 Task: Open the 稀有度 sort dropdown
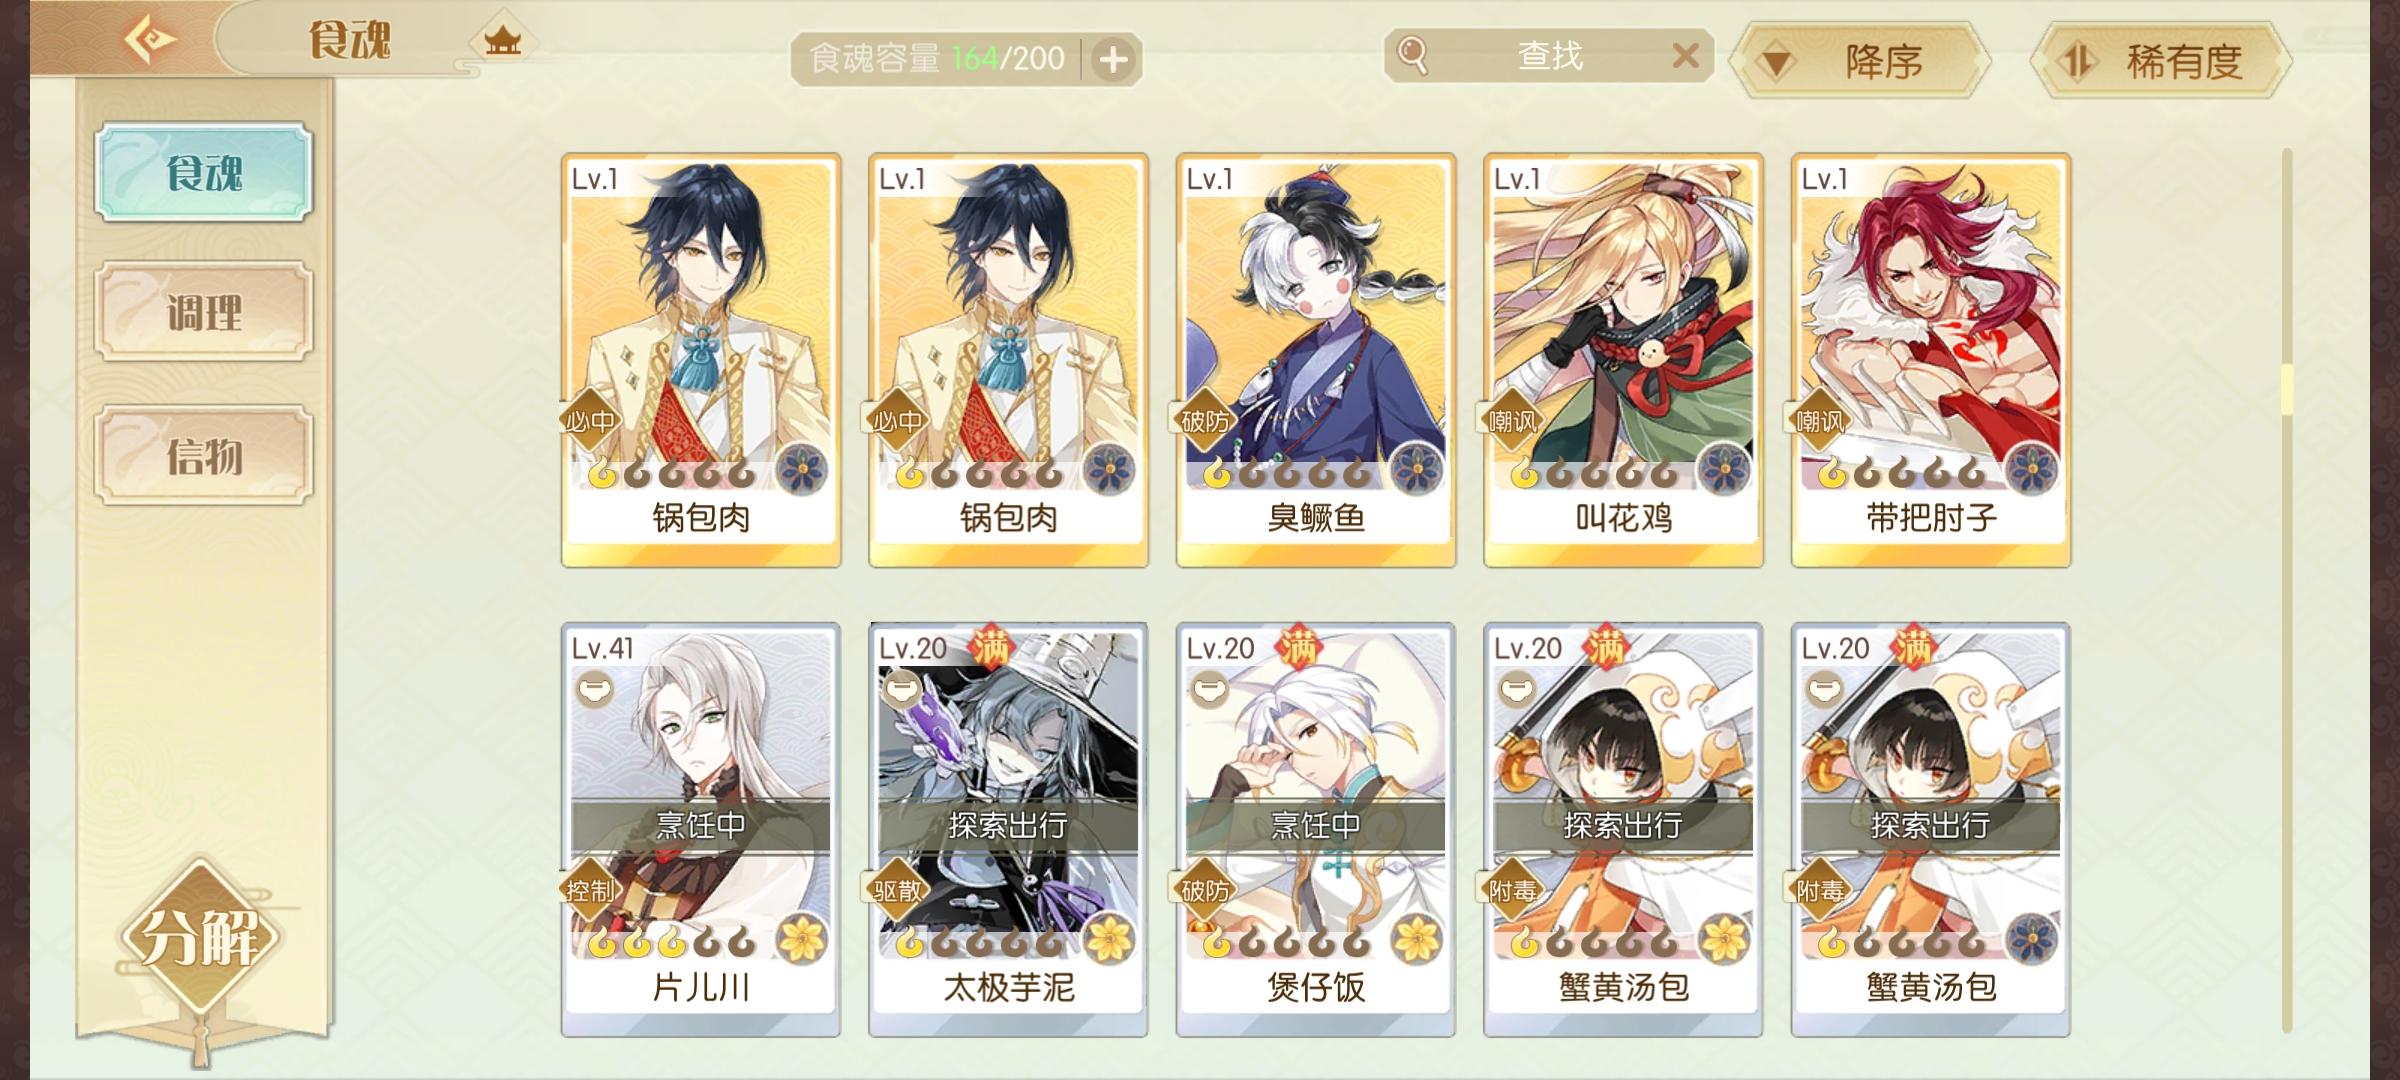[2160, 61]
